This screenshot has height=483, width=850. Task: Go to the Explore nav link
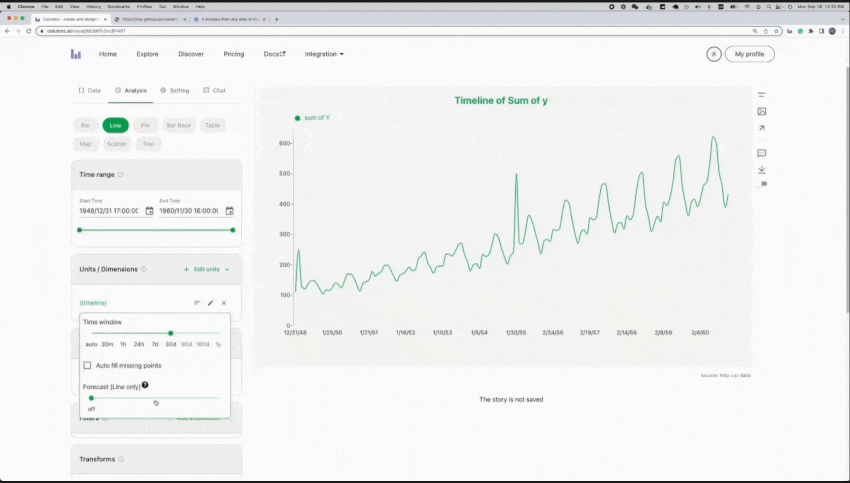click(147, 54)
